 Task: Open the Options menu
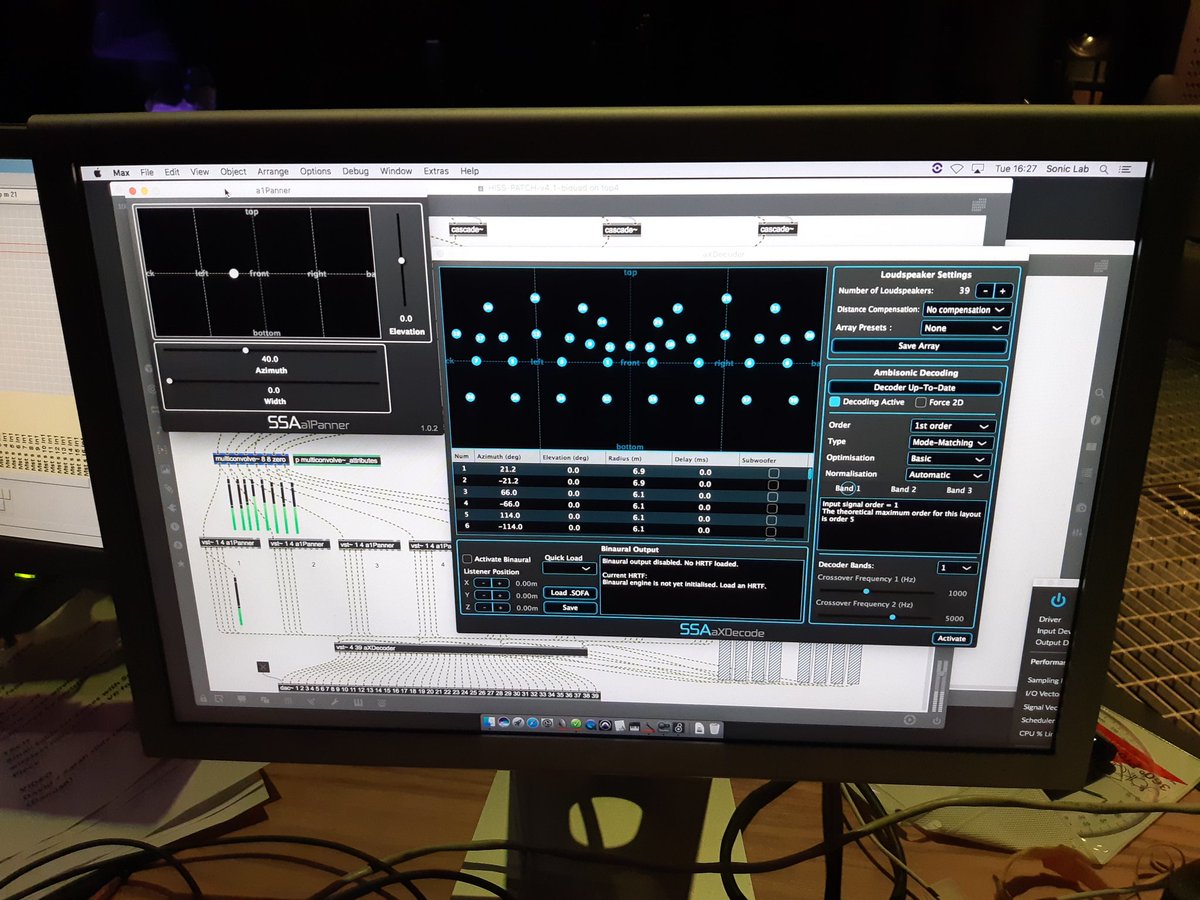315,172
